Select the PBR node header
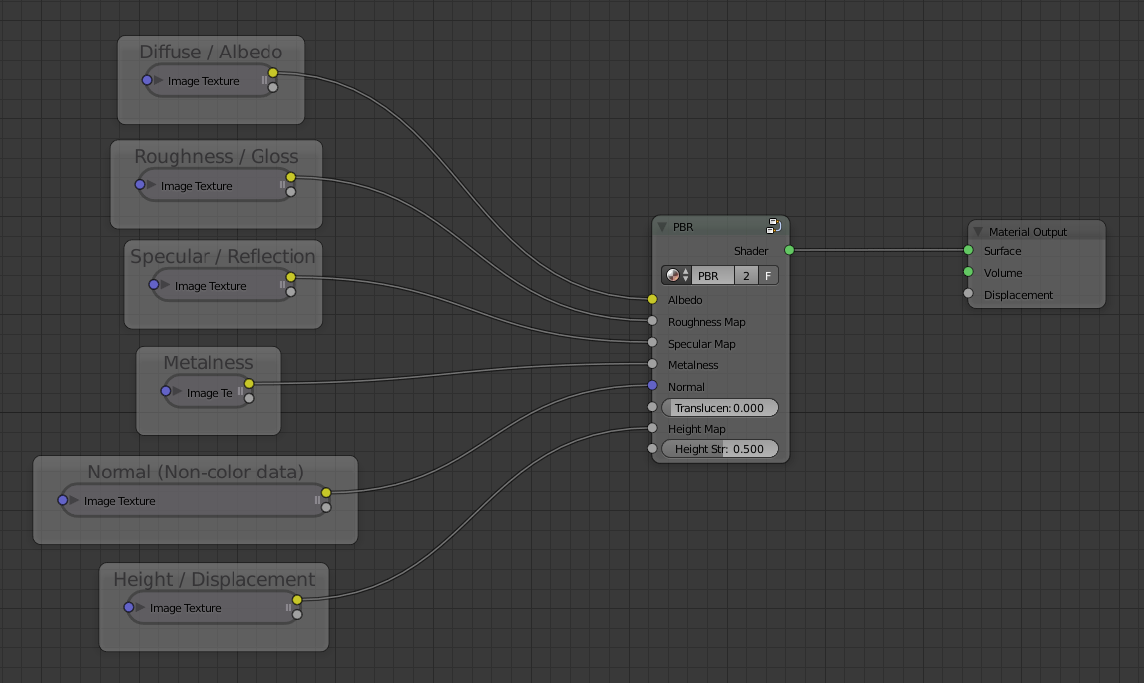The height and width of the screenshot is (683, 1144). coord(720,227)
